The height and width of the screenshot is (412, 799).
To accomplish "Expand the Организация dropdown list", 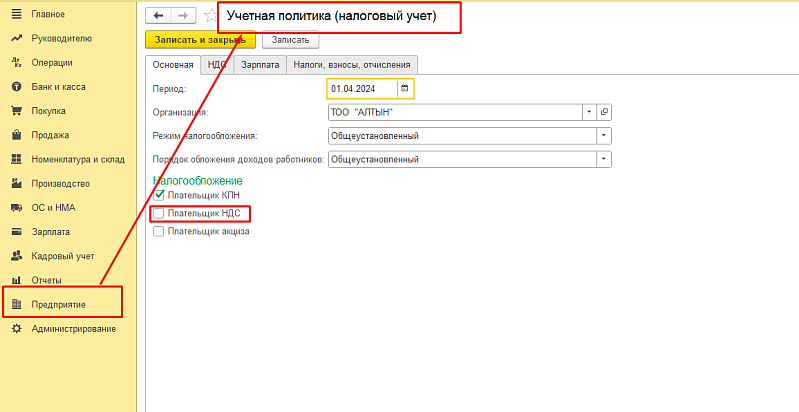I will pyautogui.click(x=590, y=112).
